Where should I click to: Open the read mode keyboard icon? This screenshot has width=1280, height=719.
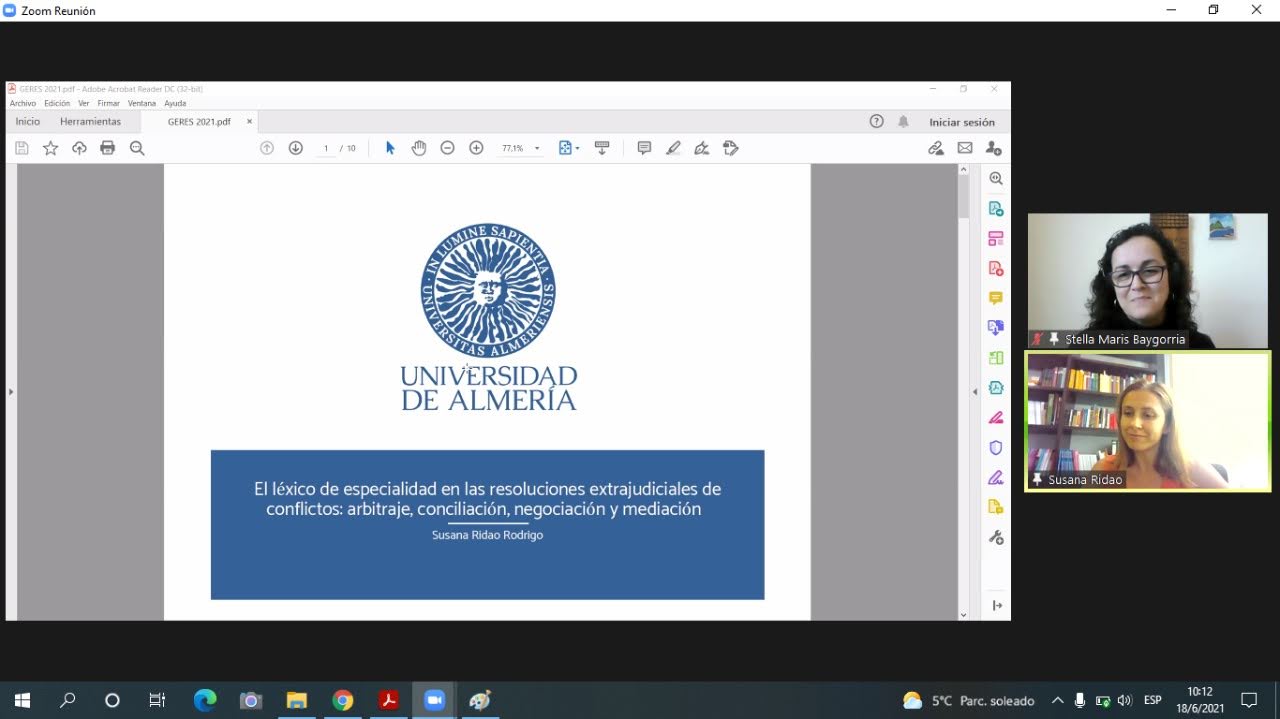pyautogui.click(x=602, y=148)
